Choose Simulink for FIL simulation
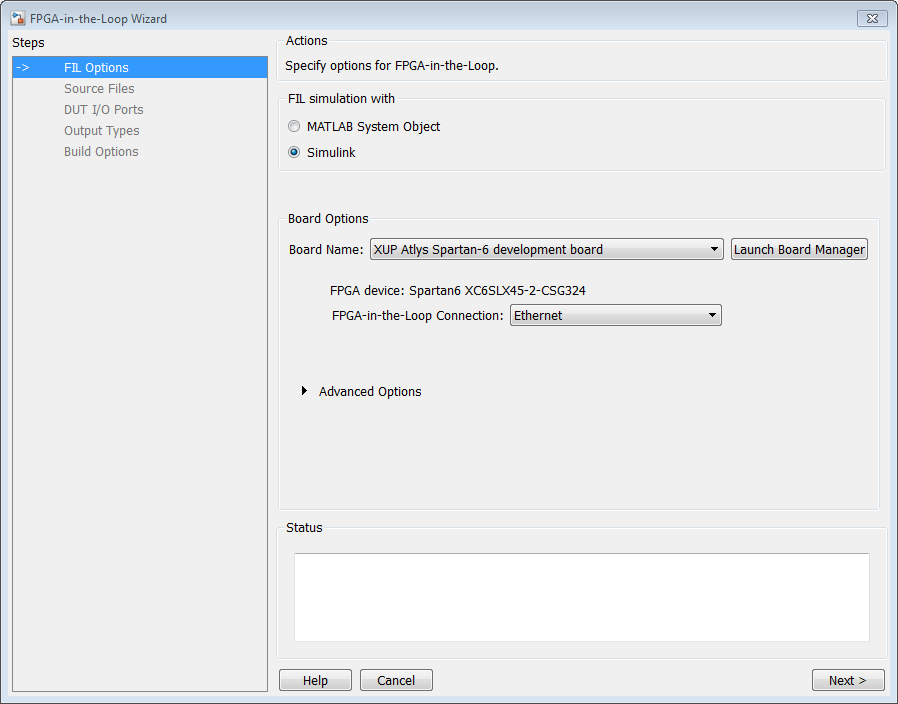898x704 pixels. click(294, 153)
